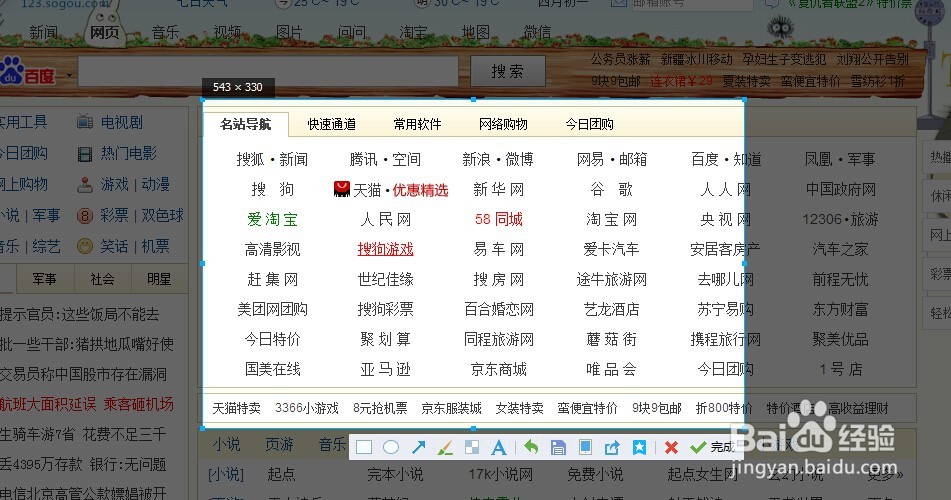Click the lottery ball icon beside 彩票
Screen dimensions: 951x500
(x=85, y=215)
